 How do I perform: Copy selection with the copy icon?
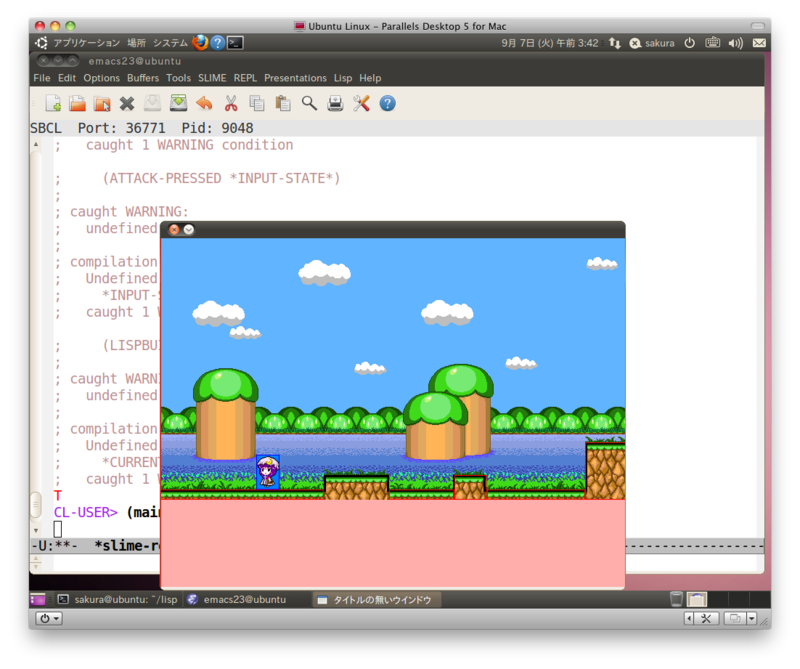click(x=257, y=104)
